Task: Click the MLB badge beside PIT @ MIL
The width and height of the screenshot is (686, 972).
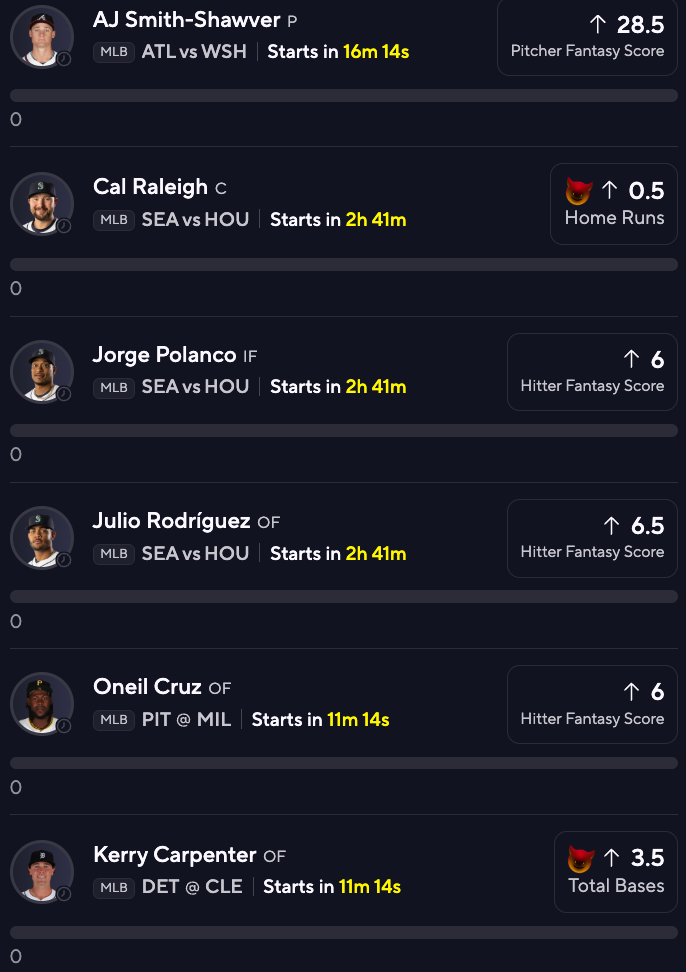Action: tap(114, 720)
